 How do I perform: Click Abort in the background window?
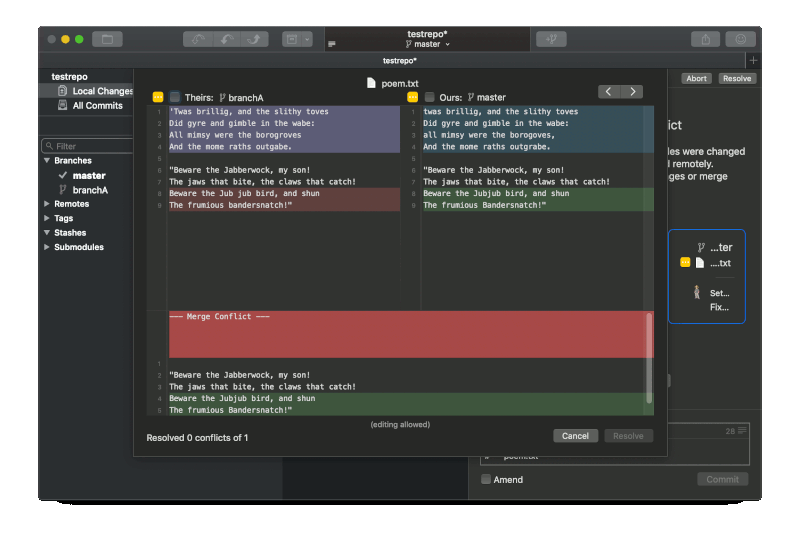(696, 78)
